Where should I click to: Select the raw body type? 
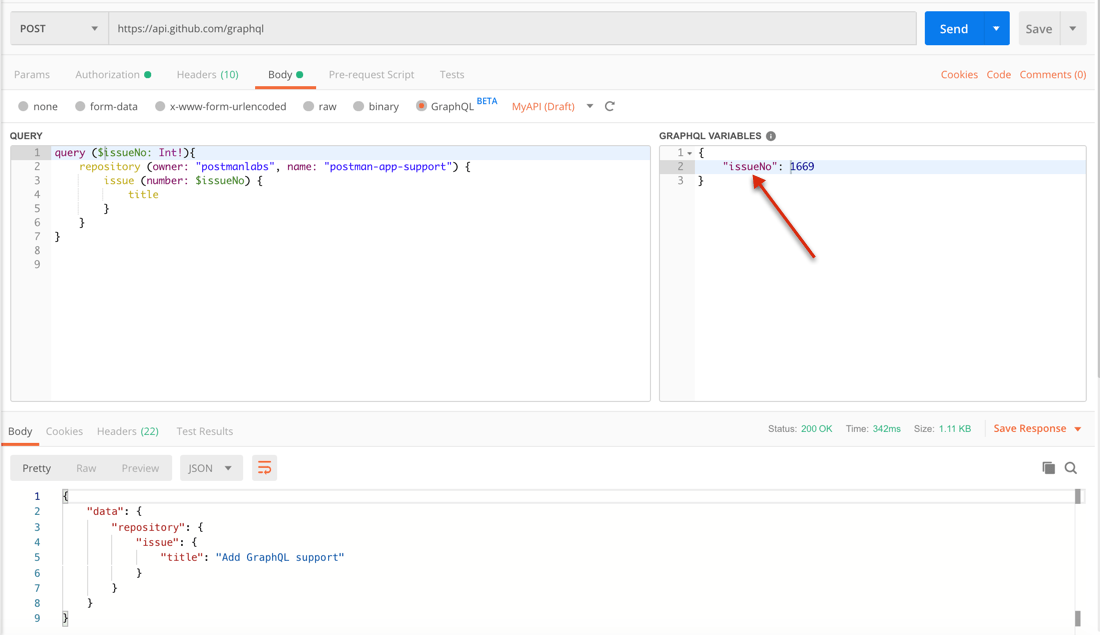[x=320, y=106]
